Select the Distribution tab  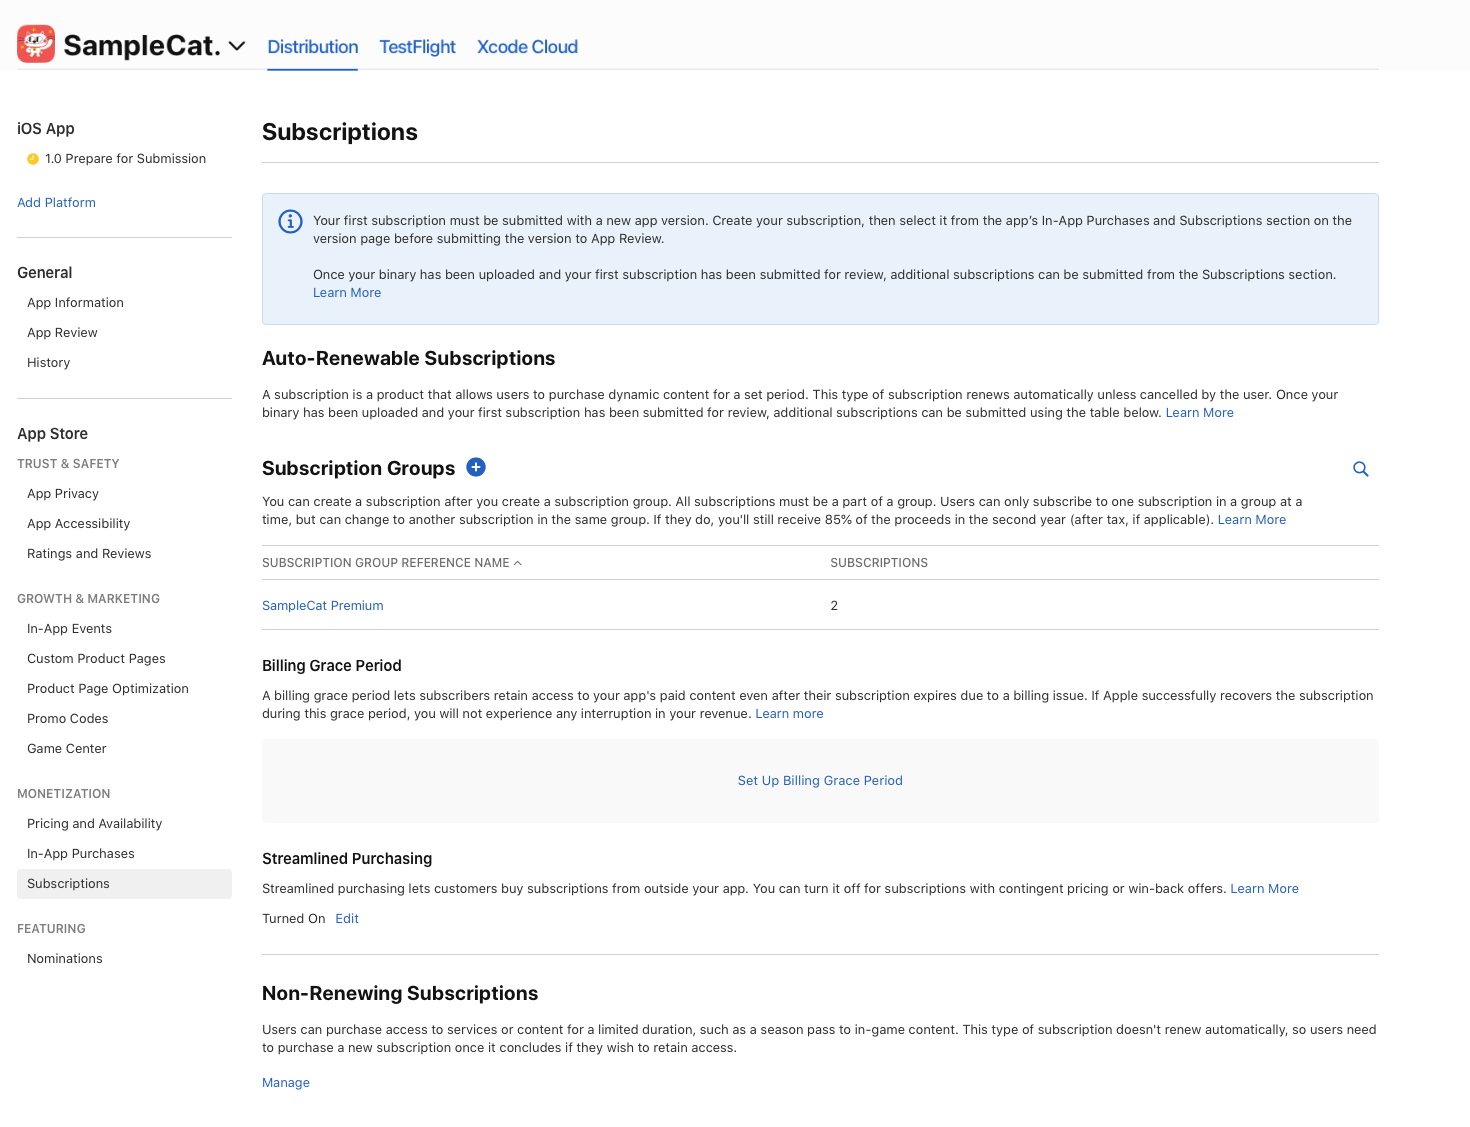click(x=311, y=46)
